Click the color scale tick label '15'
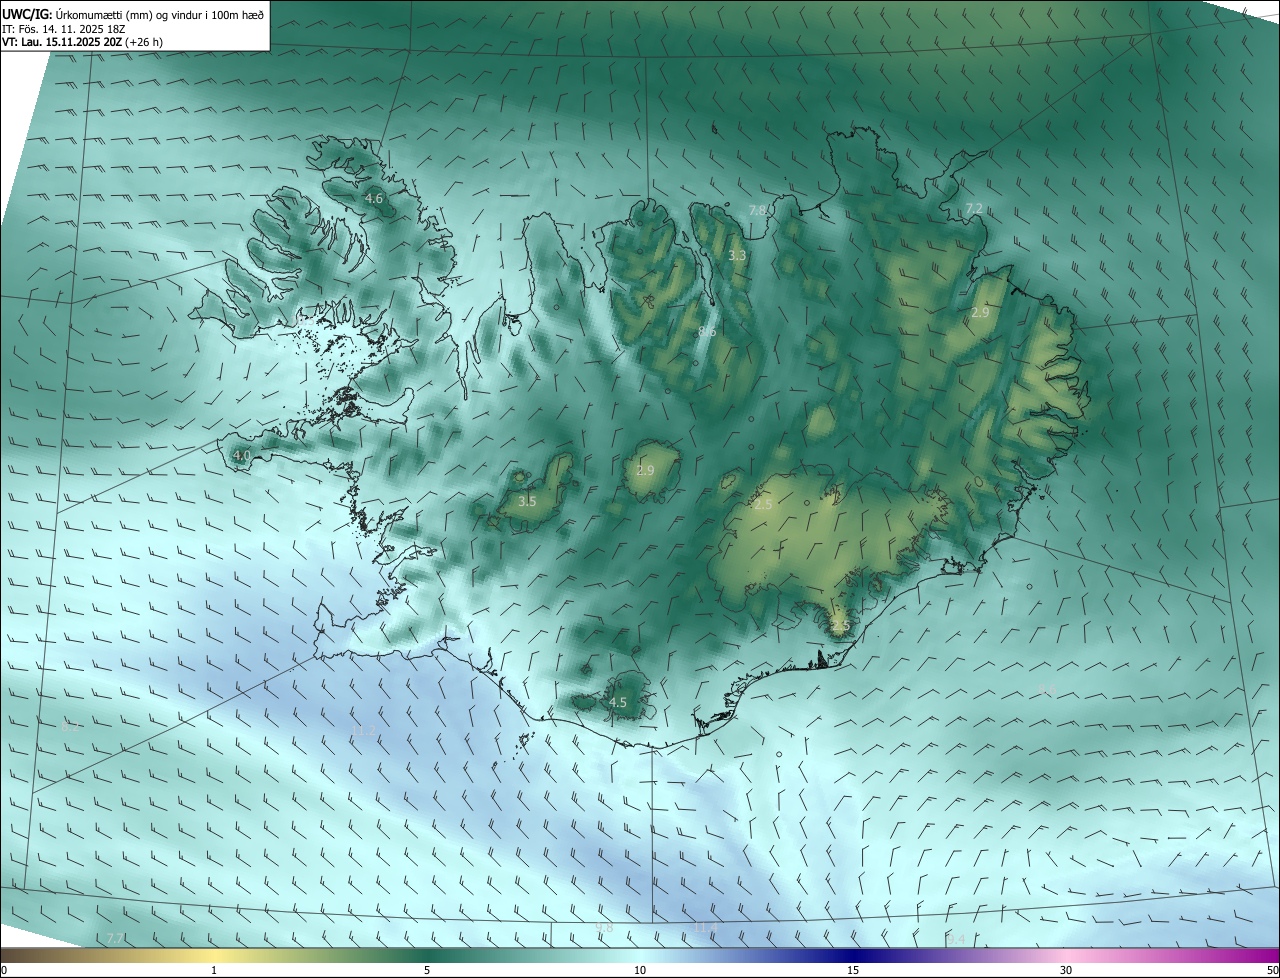Viewport: 1280px width, 978px height. [x=853, y=970]
